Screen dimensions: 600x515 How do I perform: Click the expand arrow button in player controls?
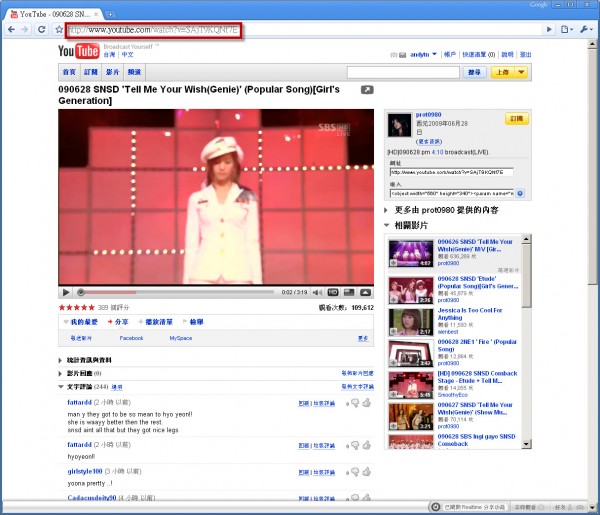[365, 292]
